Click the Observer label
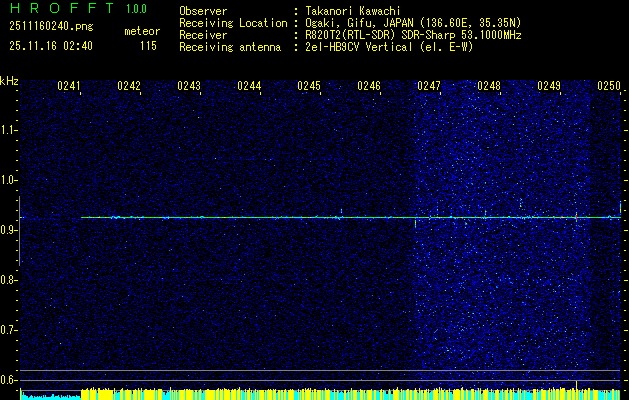The image size is (629, 400). coord(203,11)
